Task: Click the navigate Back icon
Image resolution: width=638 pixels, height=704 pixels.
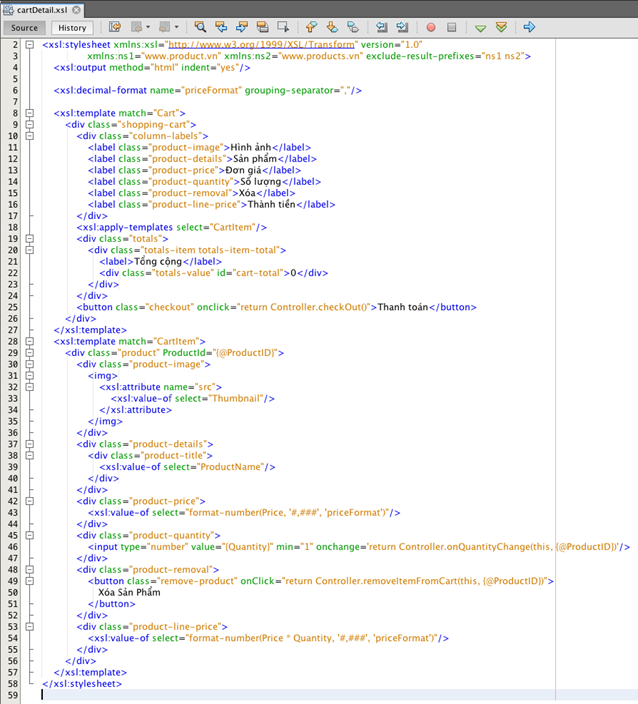Action: [x=136, y=27]
